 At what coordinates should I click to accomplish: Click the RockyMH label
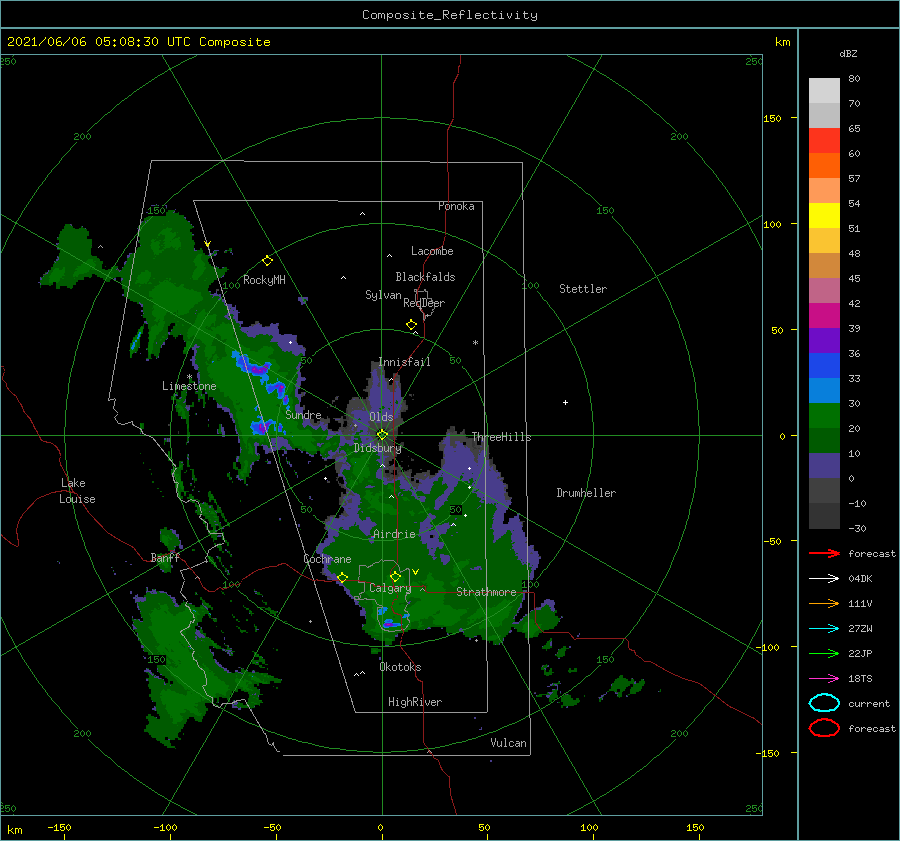pos(264,280)
